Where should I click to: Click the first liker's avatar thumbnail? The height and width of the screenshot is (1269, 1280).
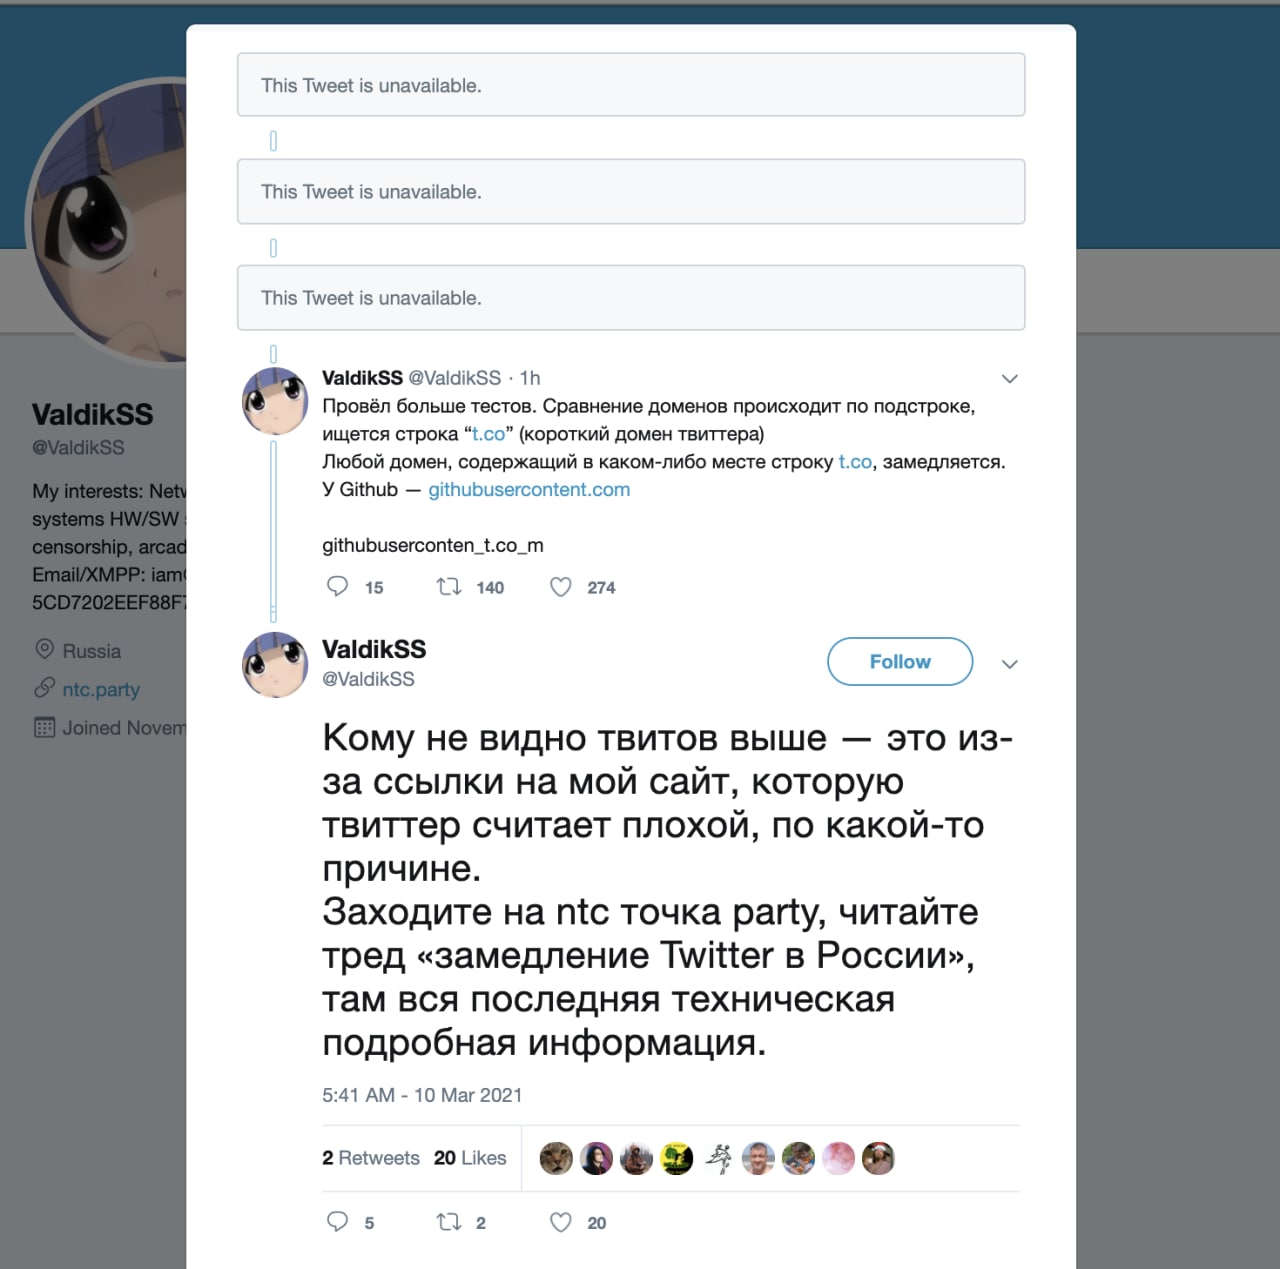pyautogui.click(x=556, y=1158)
